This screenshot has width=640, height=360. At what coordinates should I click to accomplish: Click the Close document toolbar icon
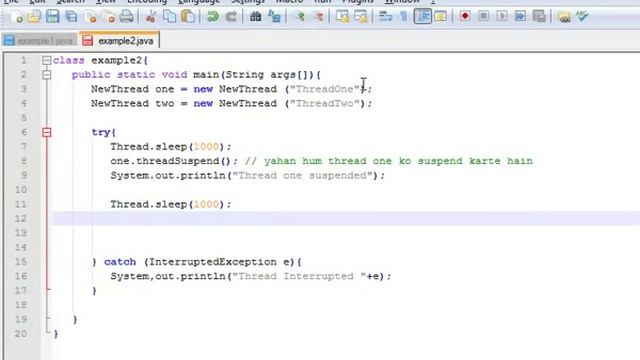90,17
